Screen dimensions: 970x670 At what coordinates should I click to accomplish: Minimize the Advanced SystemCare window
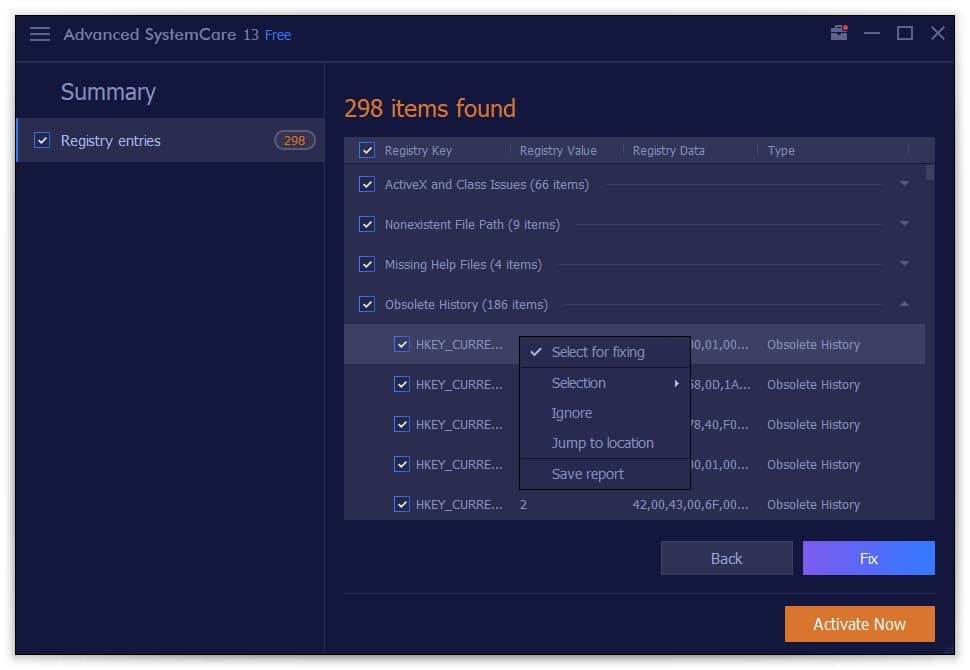tap(872, 33)
